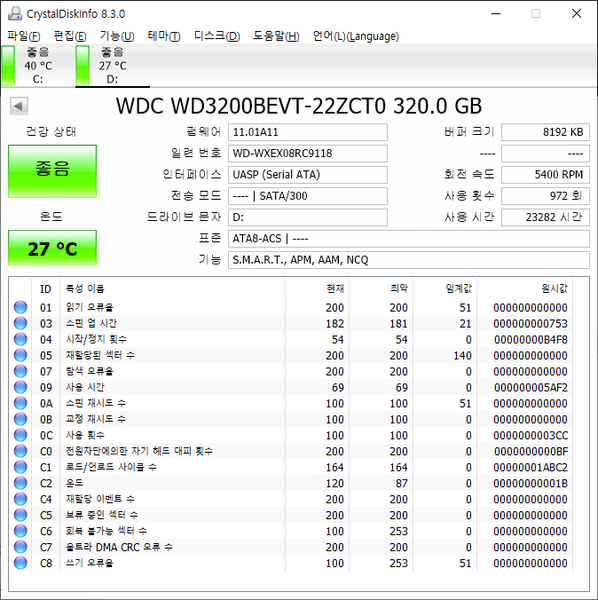598x600 pixels.
Task: Select the 스핀 업 시간 attribute row
Action: tap(291, 323)
